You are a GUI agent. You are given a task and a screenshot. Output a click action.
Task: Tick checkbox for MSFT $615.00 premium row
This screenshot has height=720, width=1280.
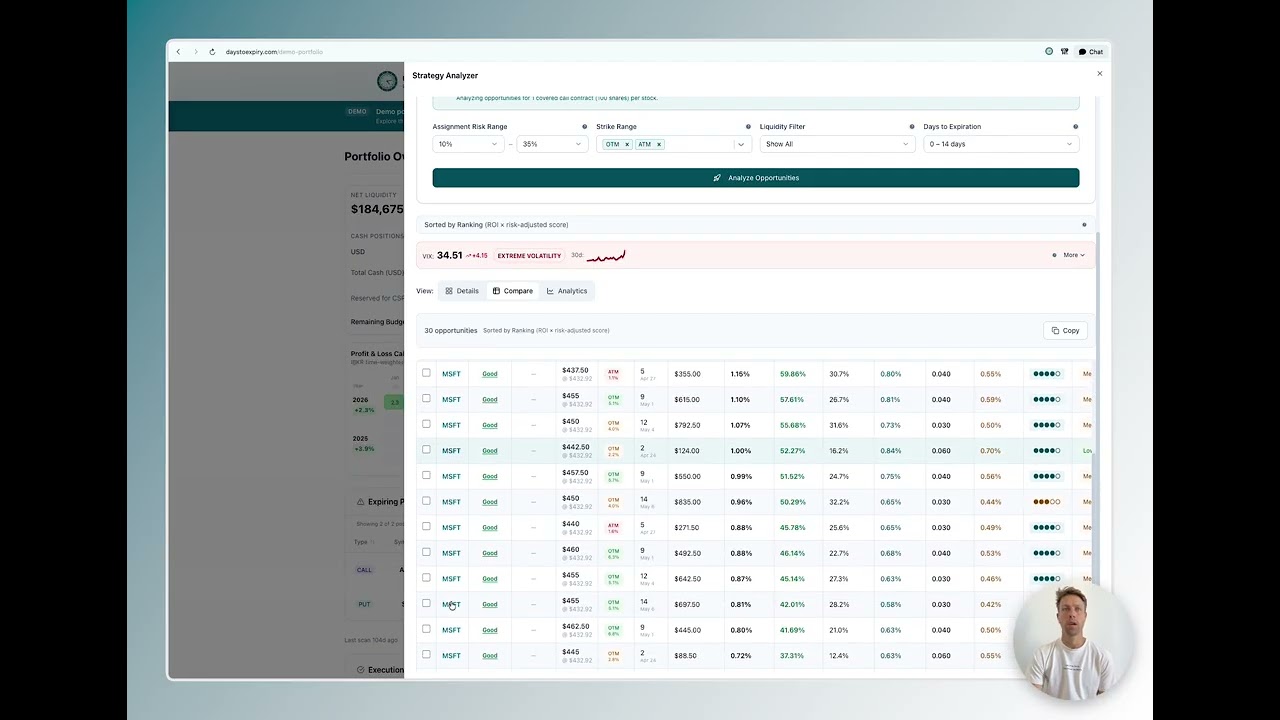[x=426, y=399]
